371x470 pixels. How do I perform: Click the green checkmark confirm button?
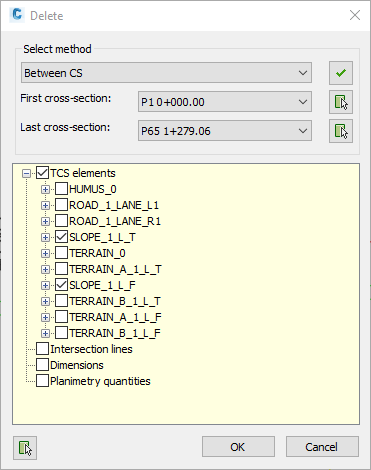341,73
